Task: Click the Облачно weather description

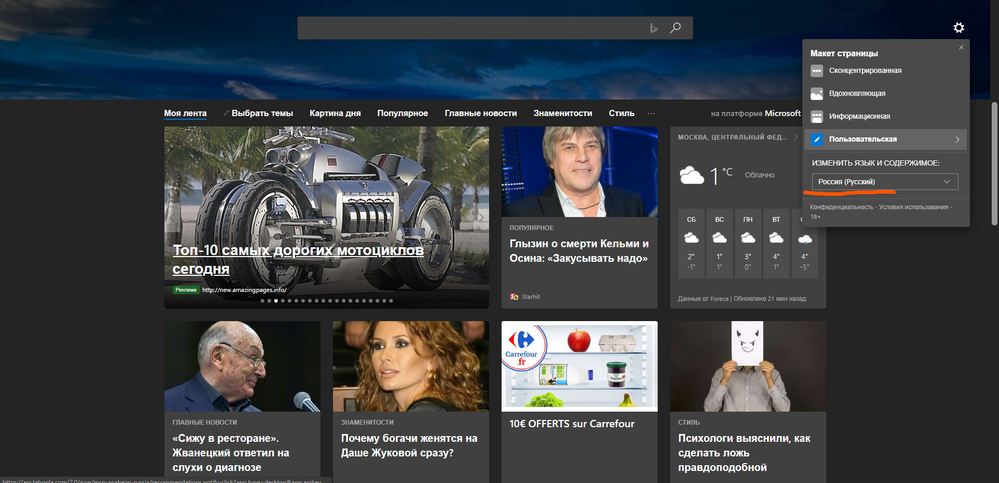Action: click(x=759, y=175)
